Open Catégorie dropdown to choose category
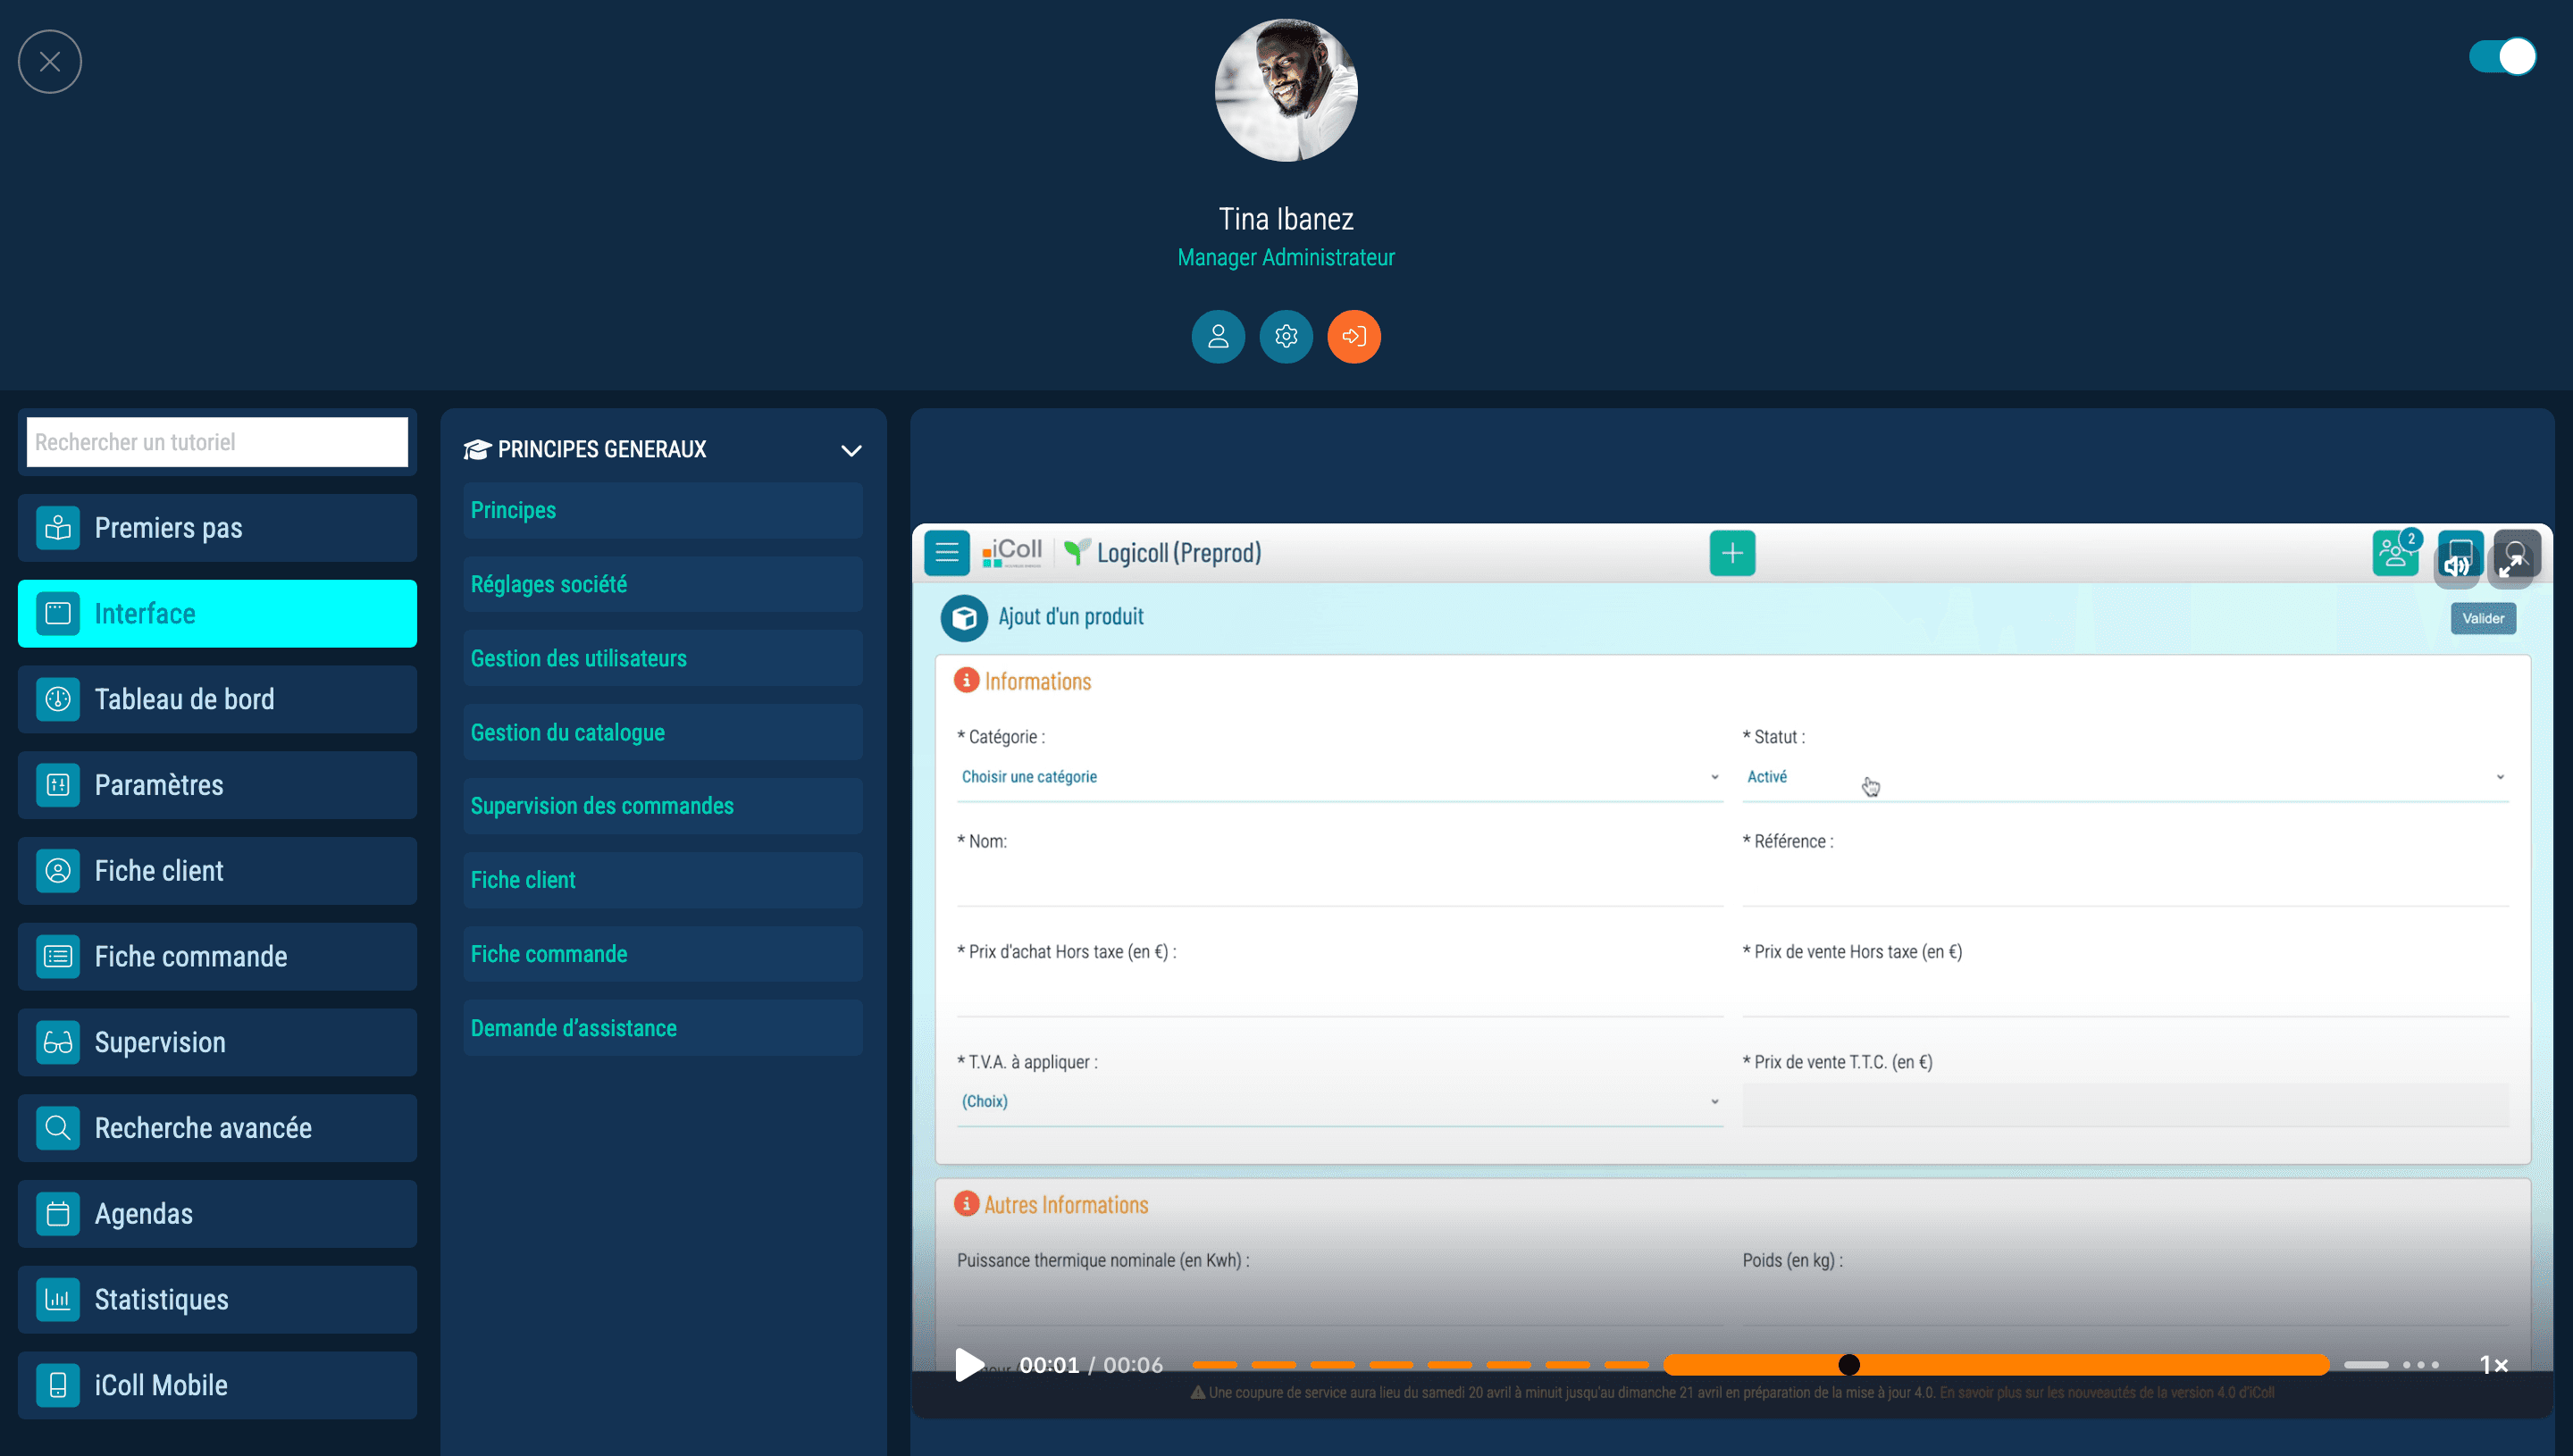Screen dimensions: 2573x1456 (x=1336, y=777)
